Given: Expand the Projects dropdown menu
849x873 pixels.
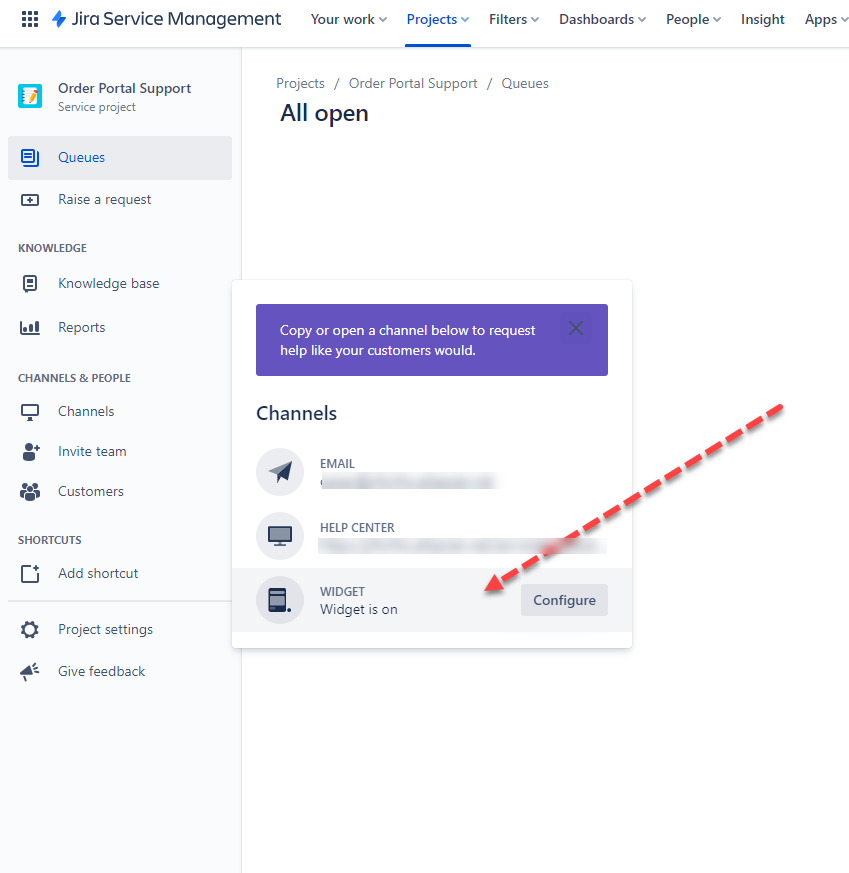Looking at the screenshot, I should 438,19.
